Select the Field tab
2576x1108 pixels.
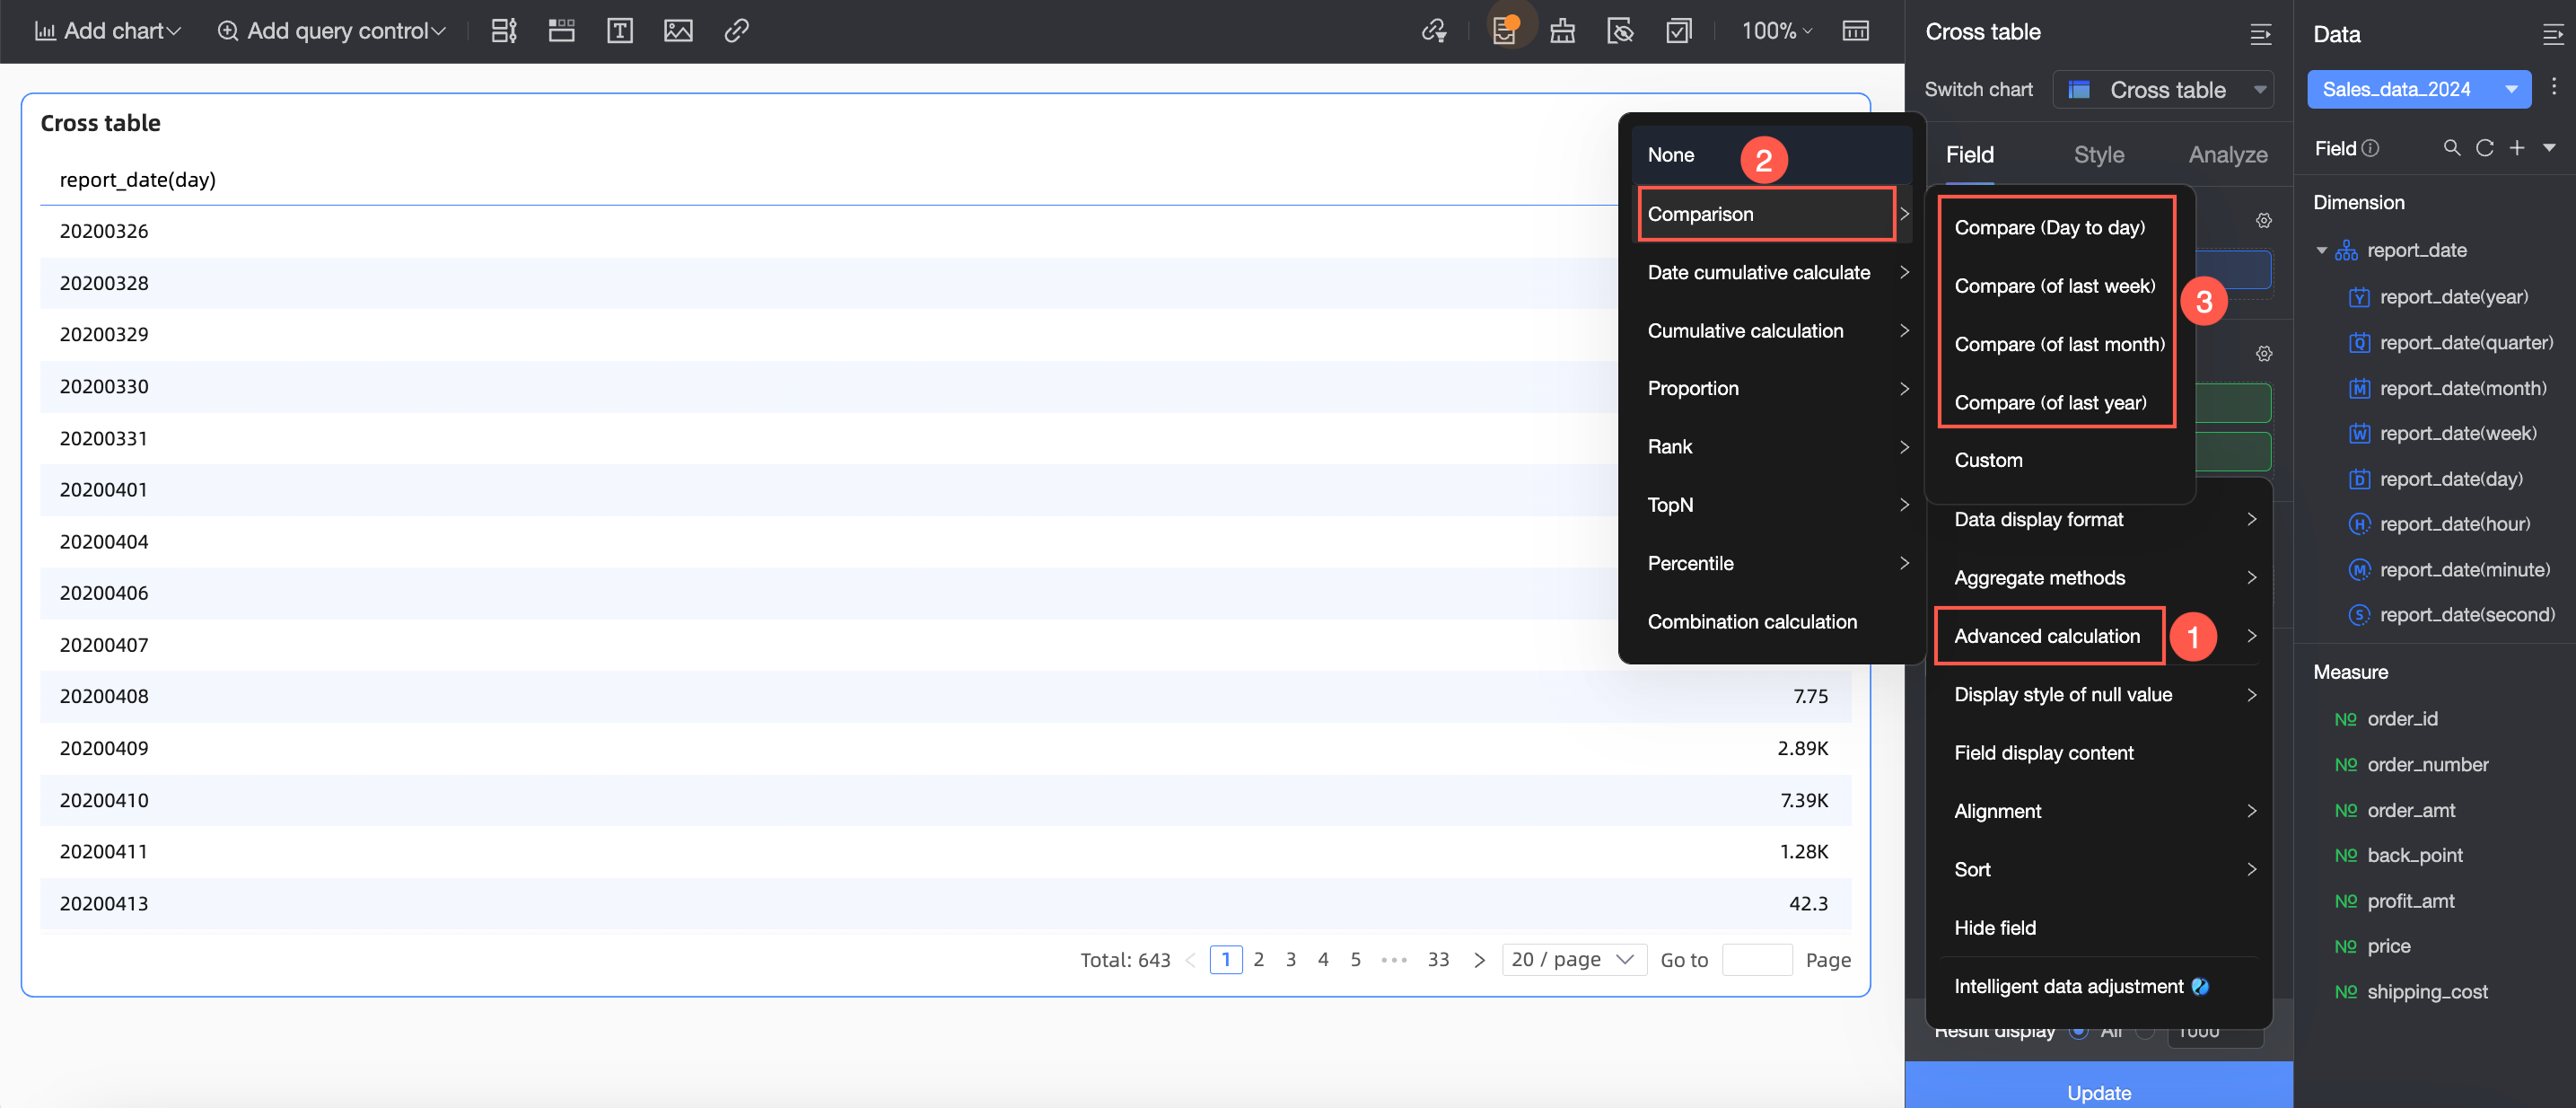[1969, 155]
